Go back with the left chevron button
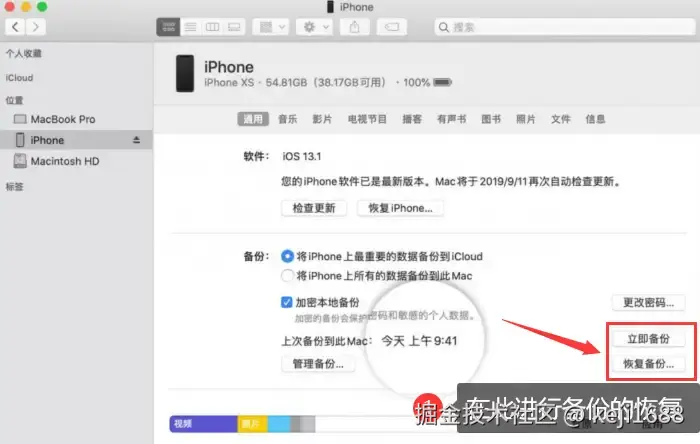 pyautogui.click(x=15, y=27)
